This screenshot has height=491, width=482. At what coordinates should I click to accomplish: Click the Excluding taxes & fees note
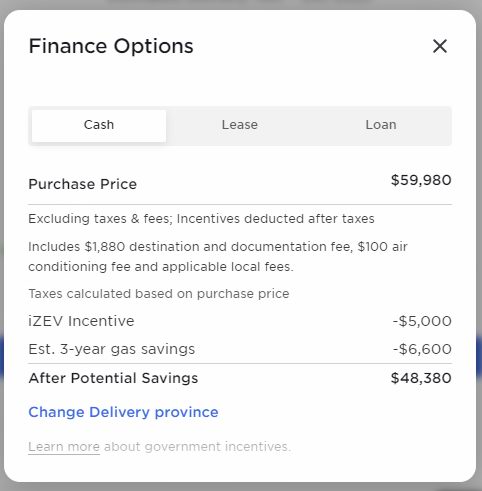pyautogui.click(x=201, y=219)
